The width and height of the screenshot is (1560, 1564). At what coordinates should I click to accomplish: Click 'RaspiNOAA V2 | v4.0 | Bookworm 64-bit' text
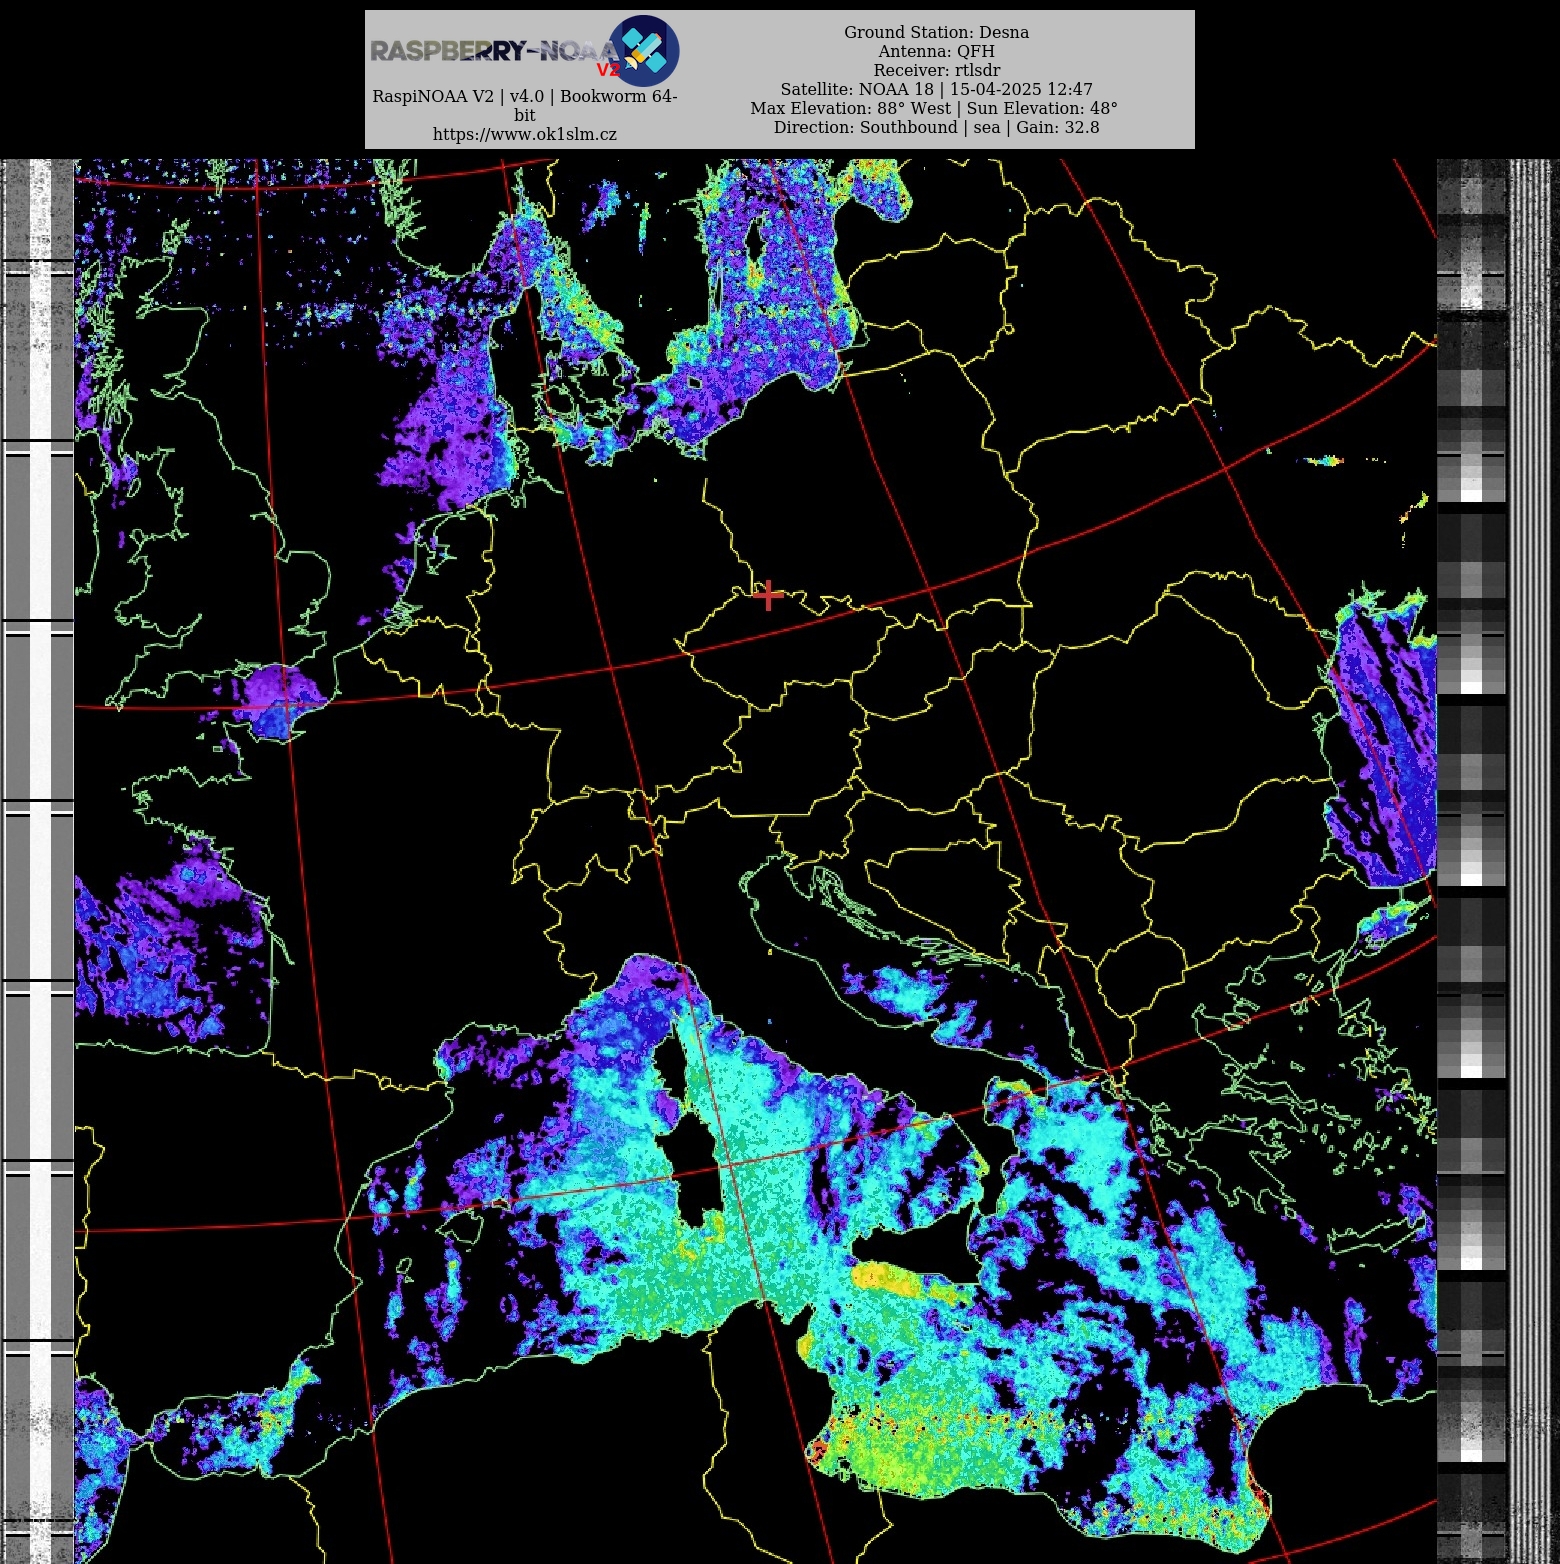click(x=525, y=105)
